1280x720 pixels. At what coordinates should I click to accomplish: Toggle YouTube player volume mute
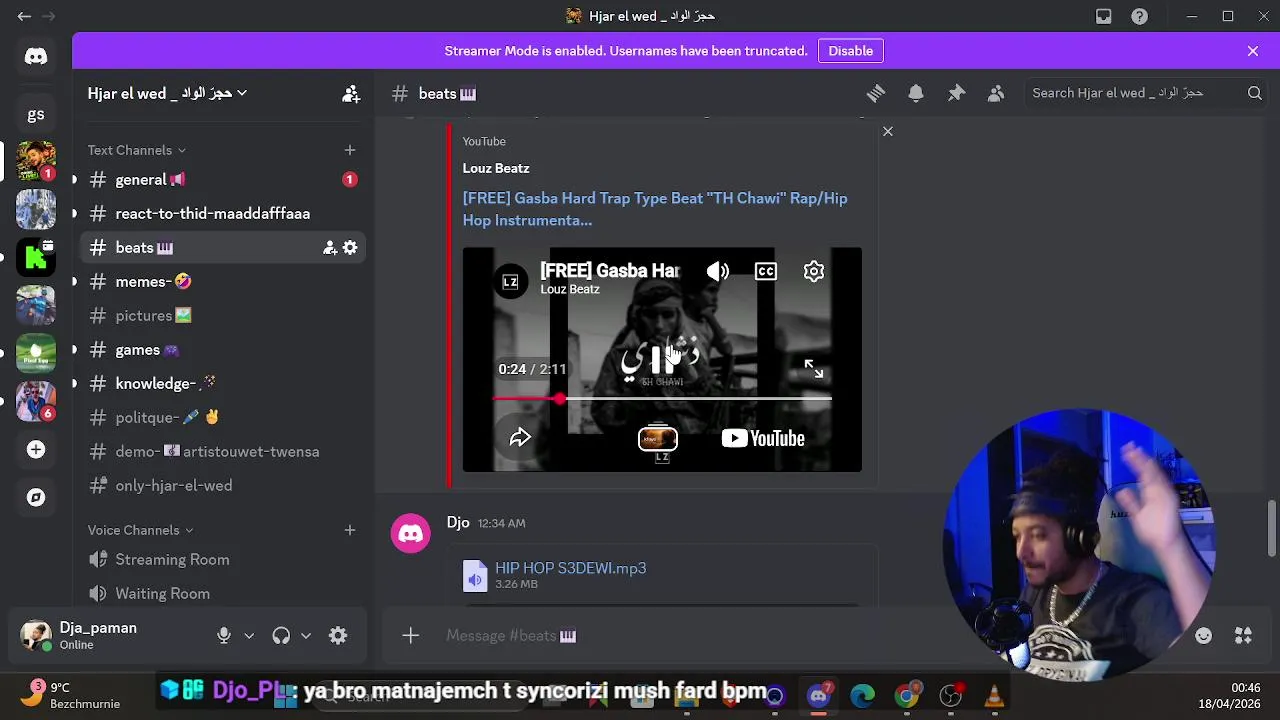coord(717,271)
